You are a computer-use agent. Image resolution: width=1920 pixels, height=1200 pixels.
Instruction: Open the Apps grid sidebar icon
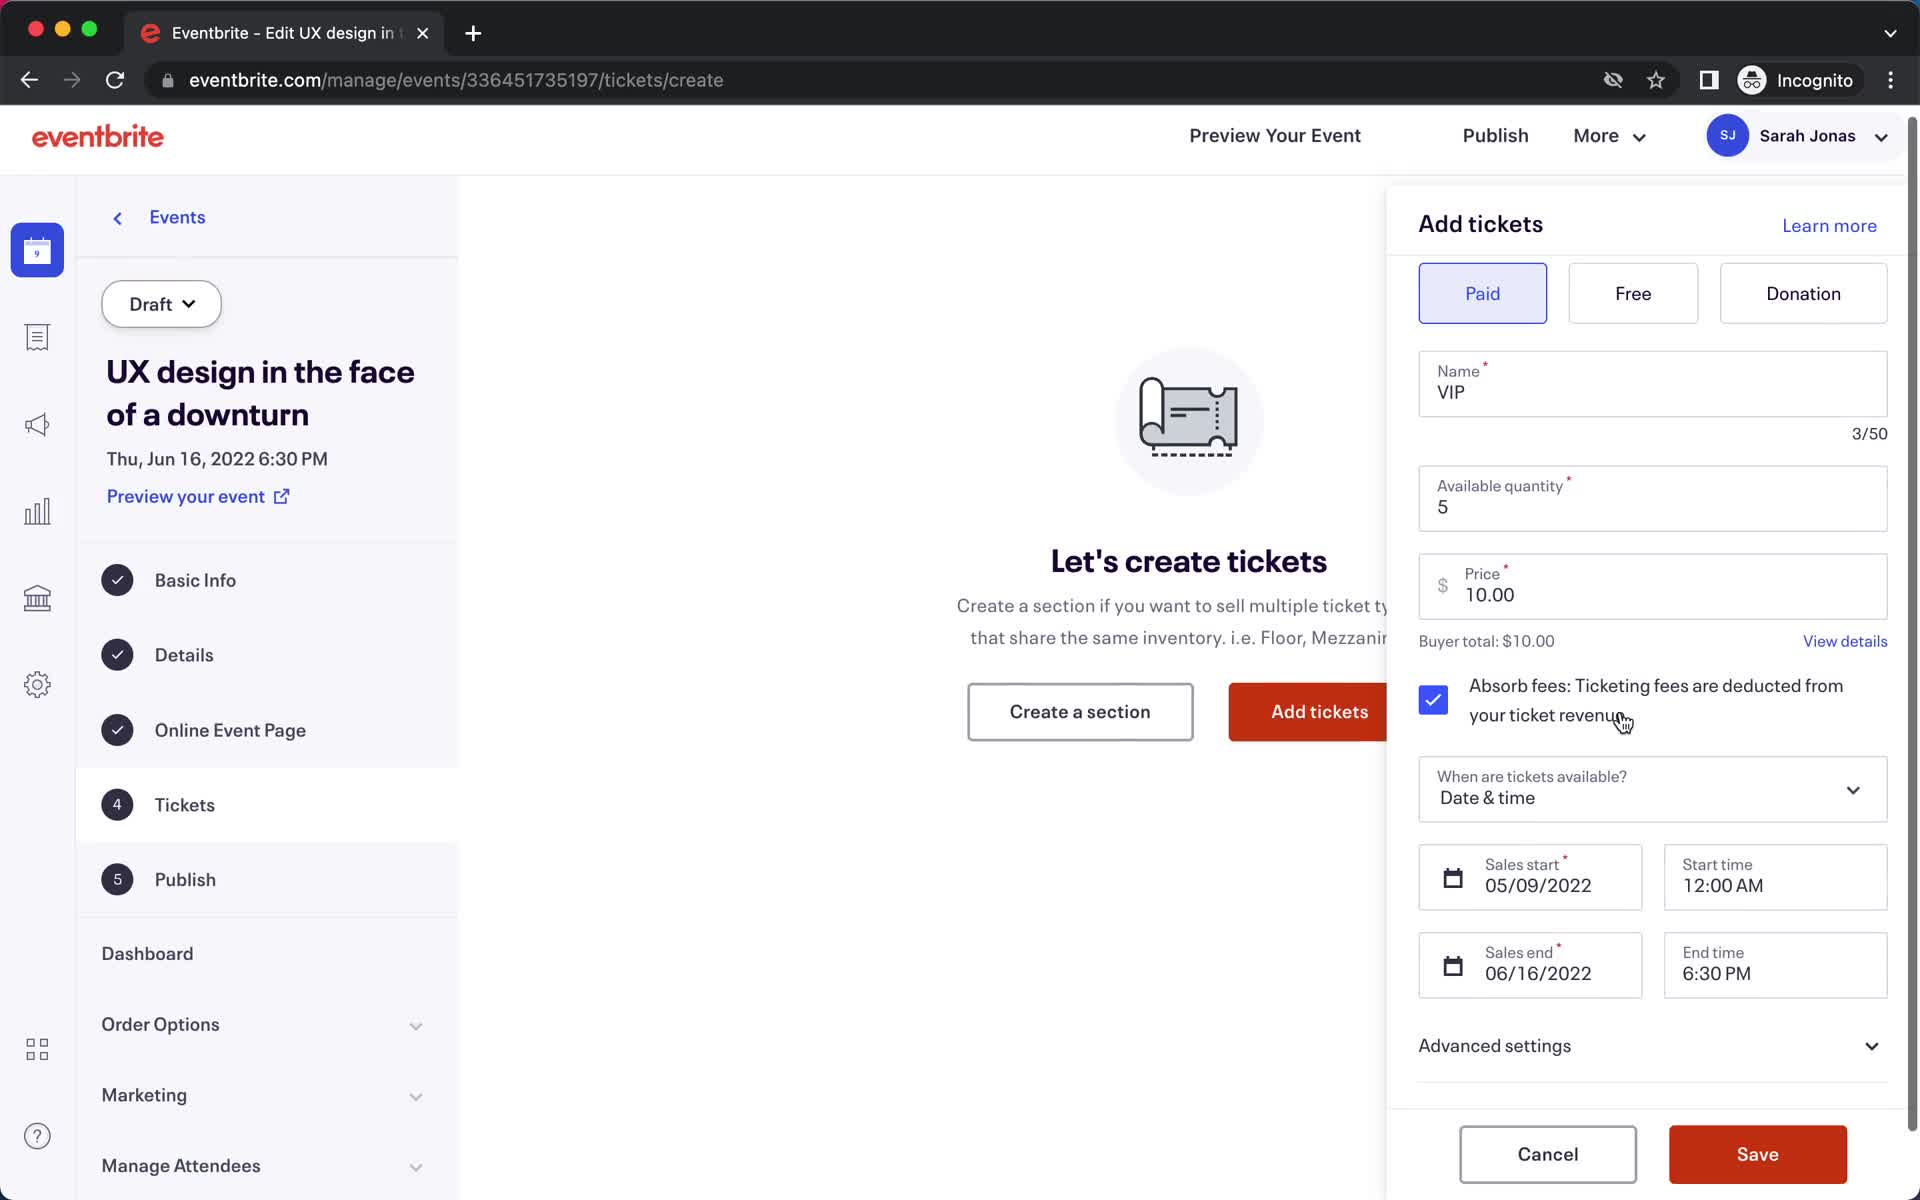coord(37,1049)
